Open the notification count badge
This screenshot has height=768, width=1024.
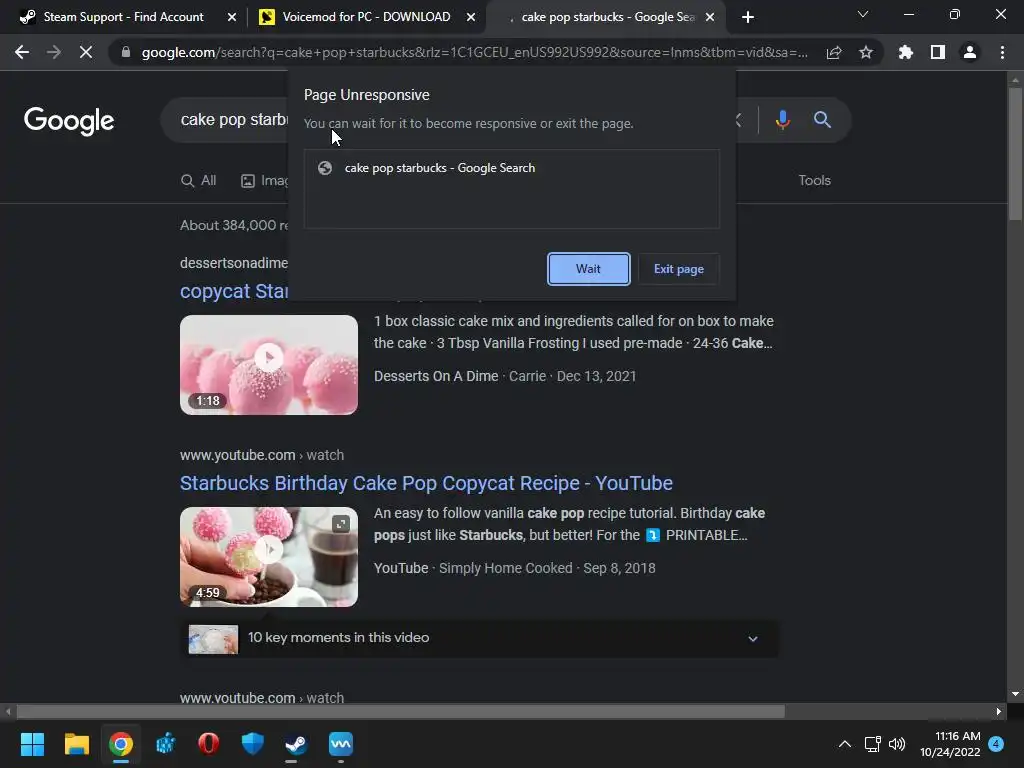[x=997, y=744]
